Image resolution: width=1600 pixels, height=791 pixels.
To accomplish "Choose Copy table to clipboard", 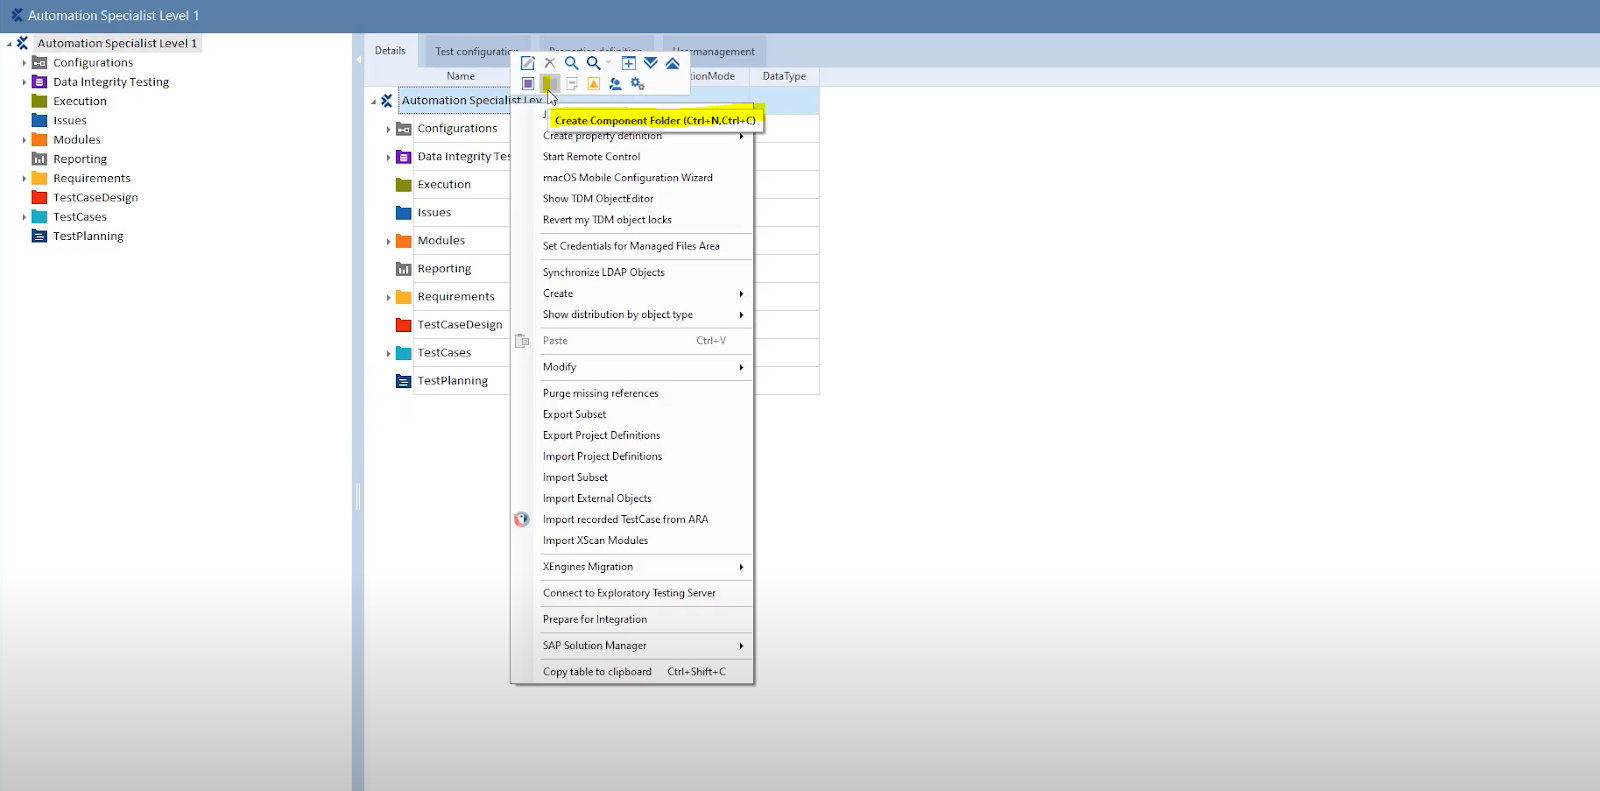I will (644, 672).
